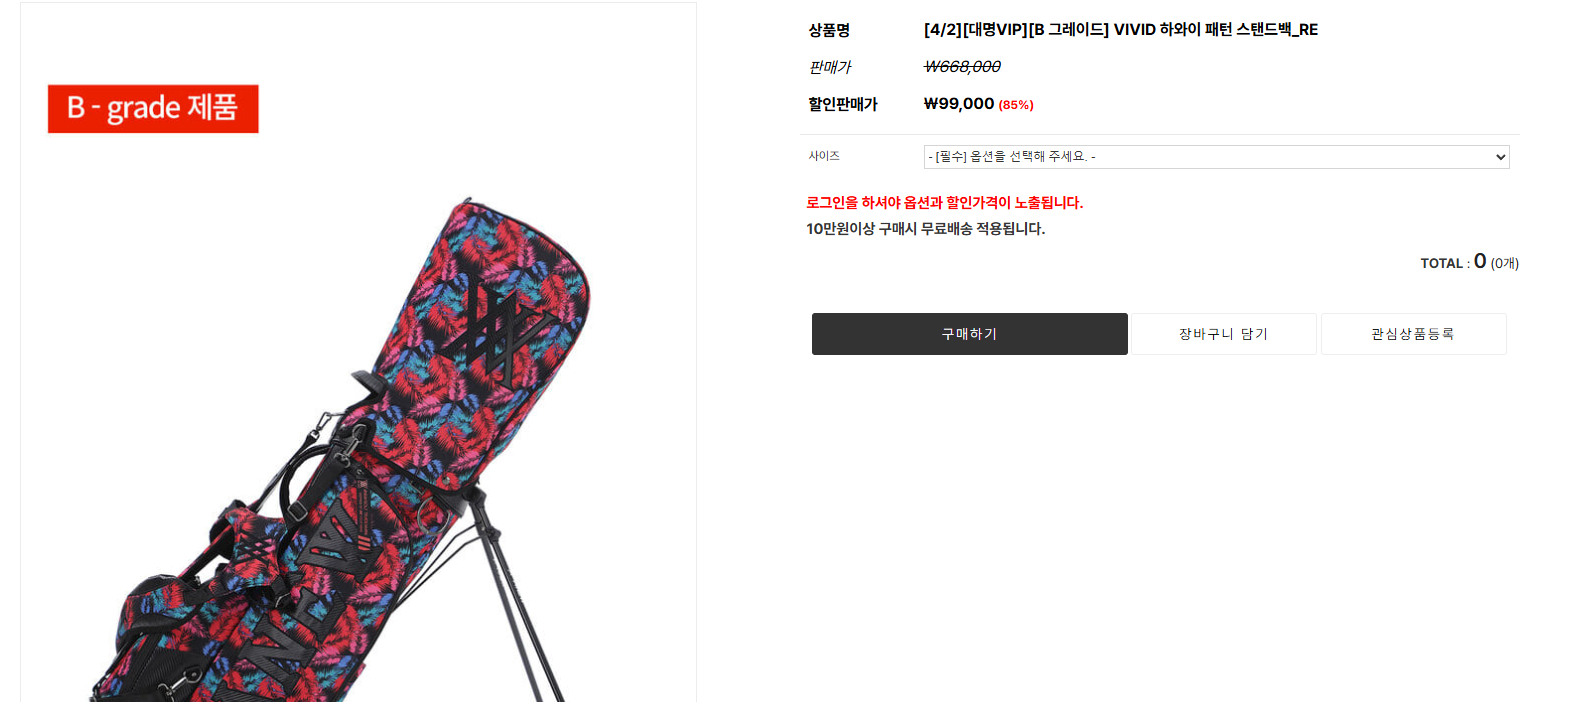
Task: Click the red 85% discount label
Action: pyautogui.click(x=1016, y=105)
